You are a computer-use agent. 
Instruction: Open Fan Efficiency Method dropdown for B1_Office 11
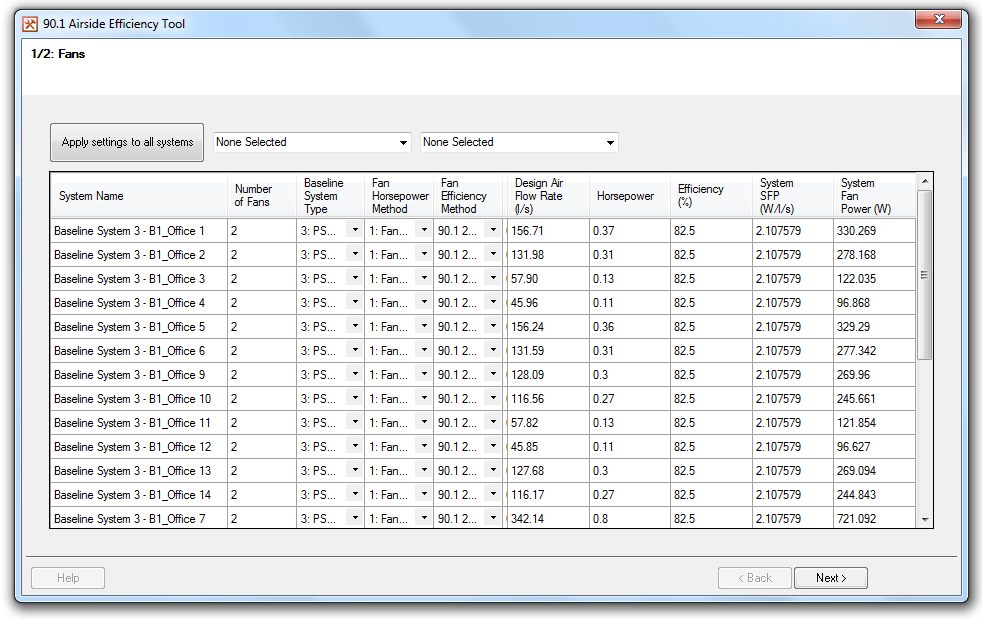click(493, 422)
